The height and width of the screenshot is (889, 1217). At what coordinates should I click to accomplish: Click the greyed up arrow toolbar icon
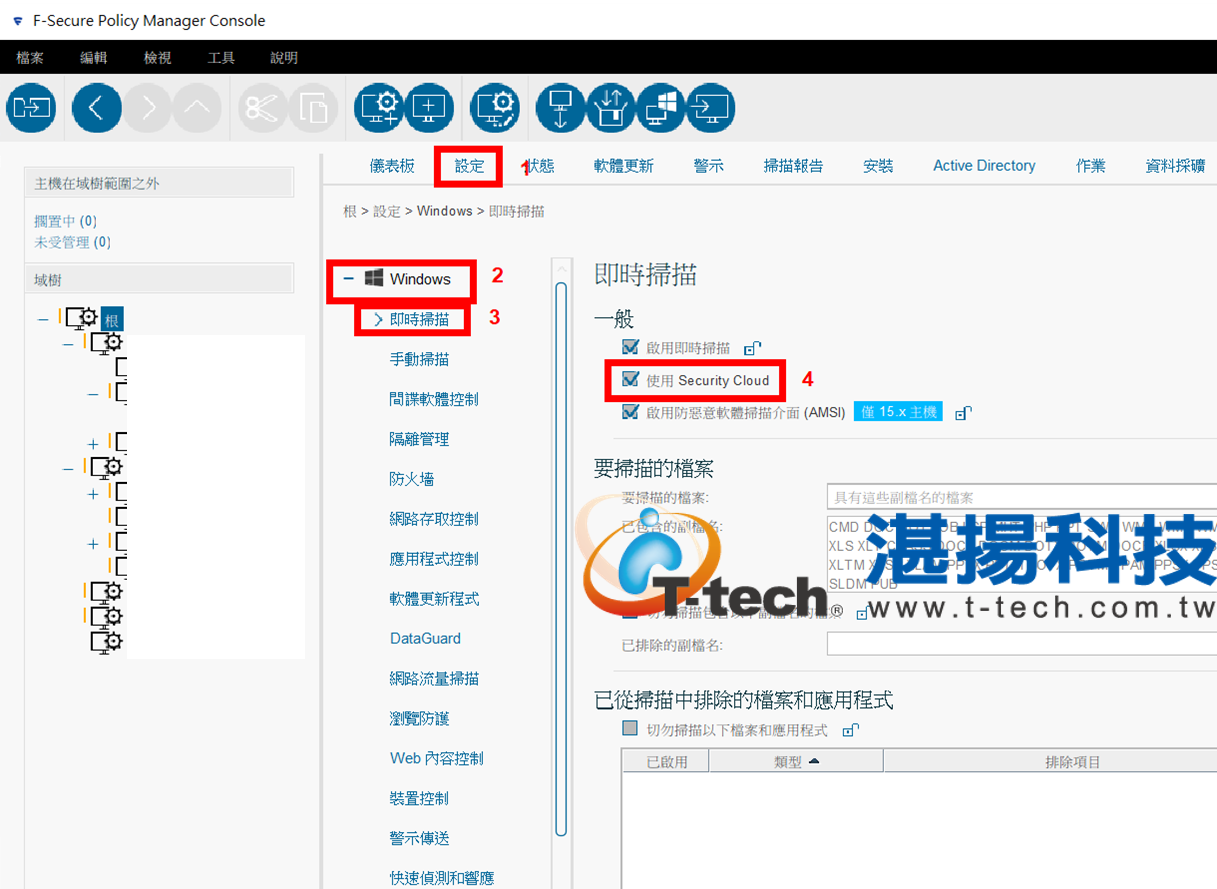pyautogui.click(x=198, y=107)
